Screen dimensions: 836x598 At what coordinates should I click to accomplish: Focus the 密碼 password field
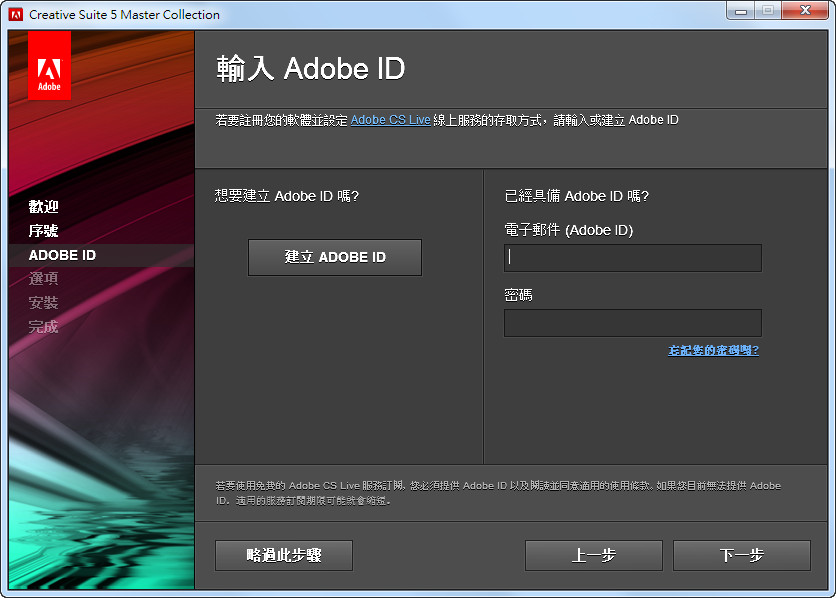click(x=633, y=323)
